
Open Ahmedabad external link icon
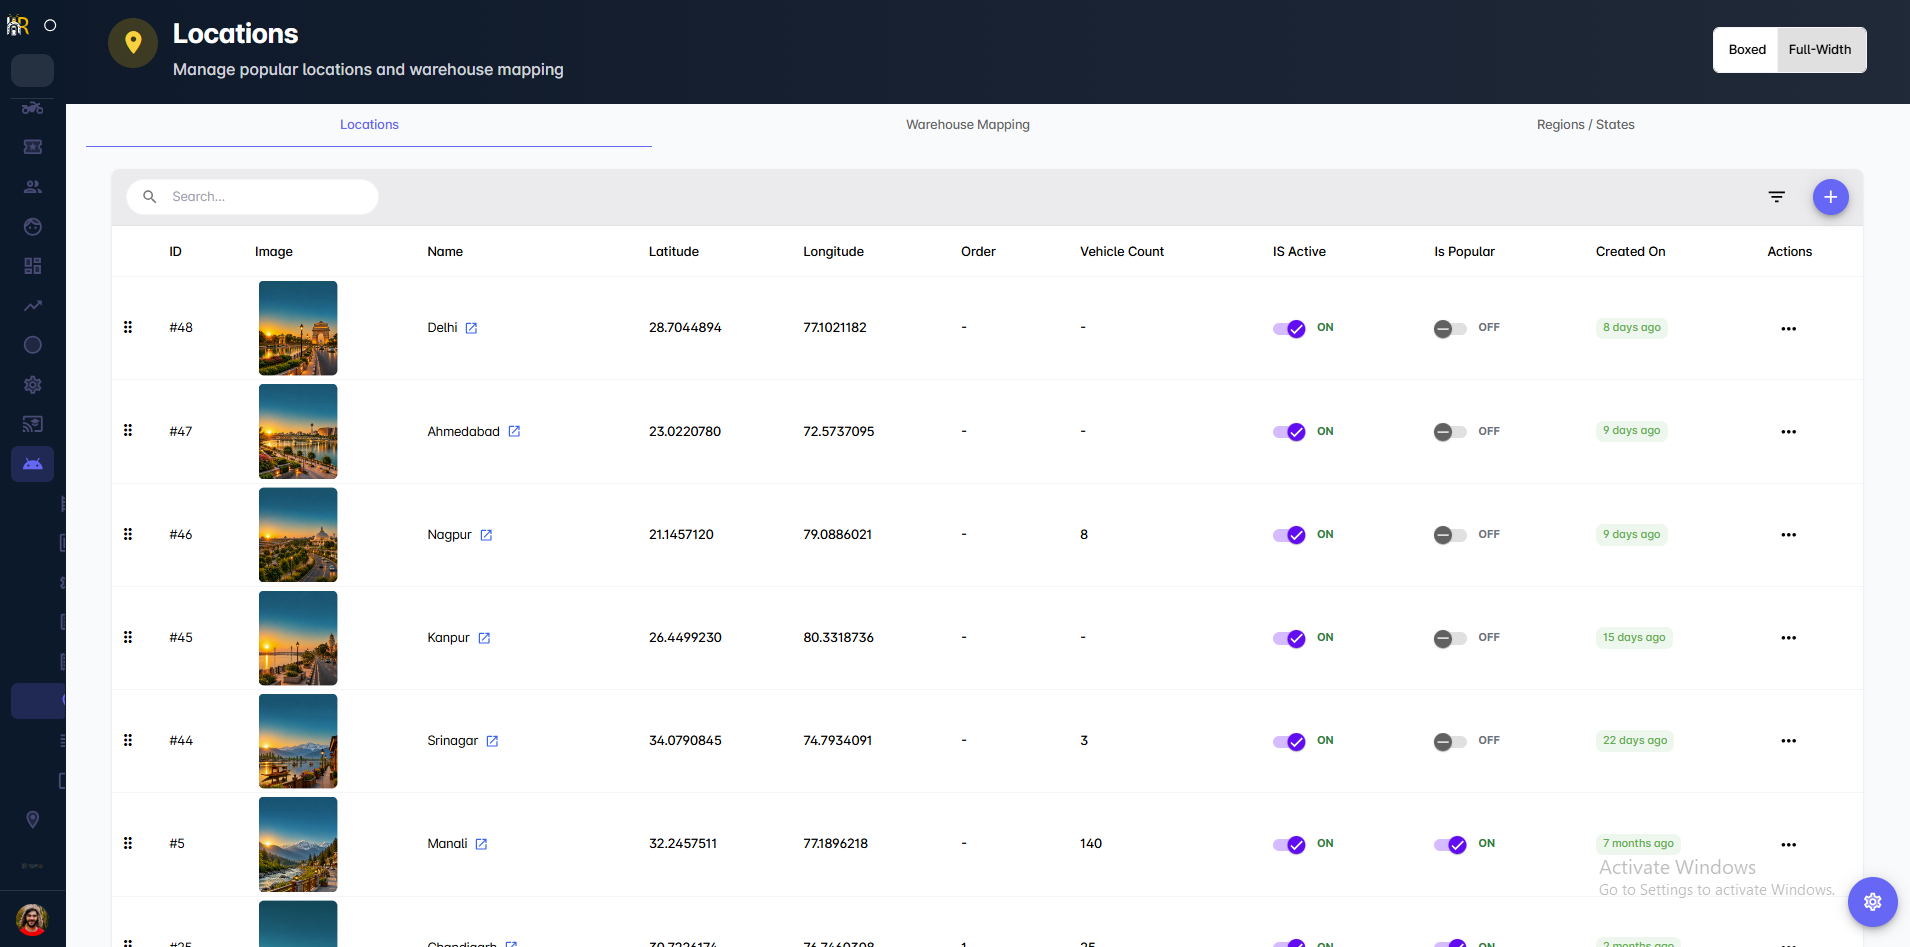pyautogui.click(x=514, y=431)
